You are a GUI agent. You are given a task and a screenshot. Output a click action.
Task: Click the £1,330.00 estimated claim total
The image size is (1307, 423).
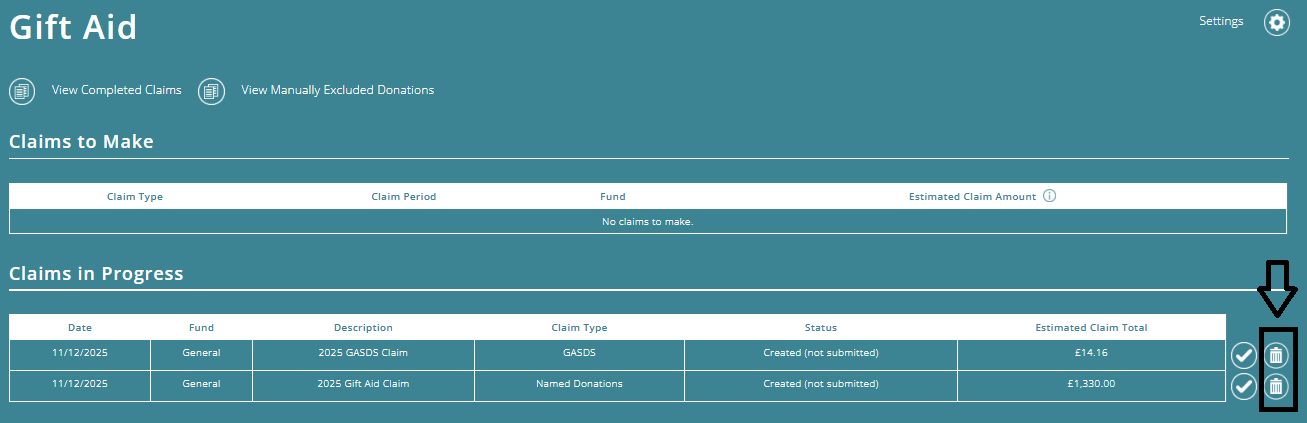[x=1091, y=384]
